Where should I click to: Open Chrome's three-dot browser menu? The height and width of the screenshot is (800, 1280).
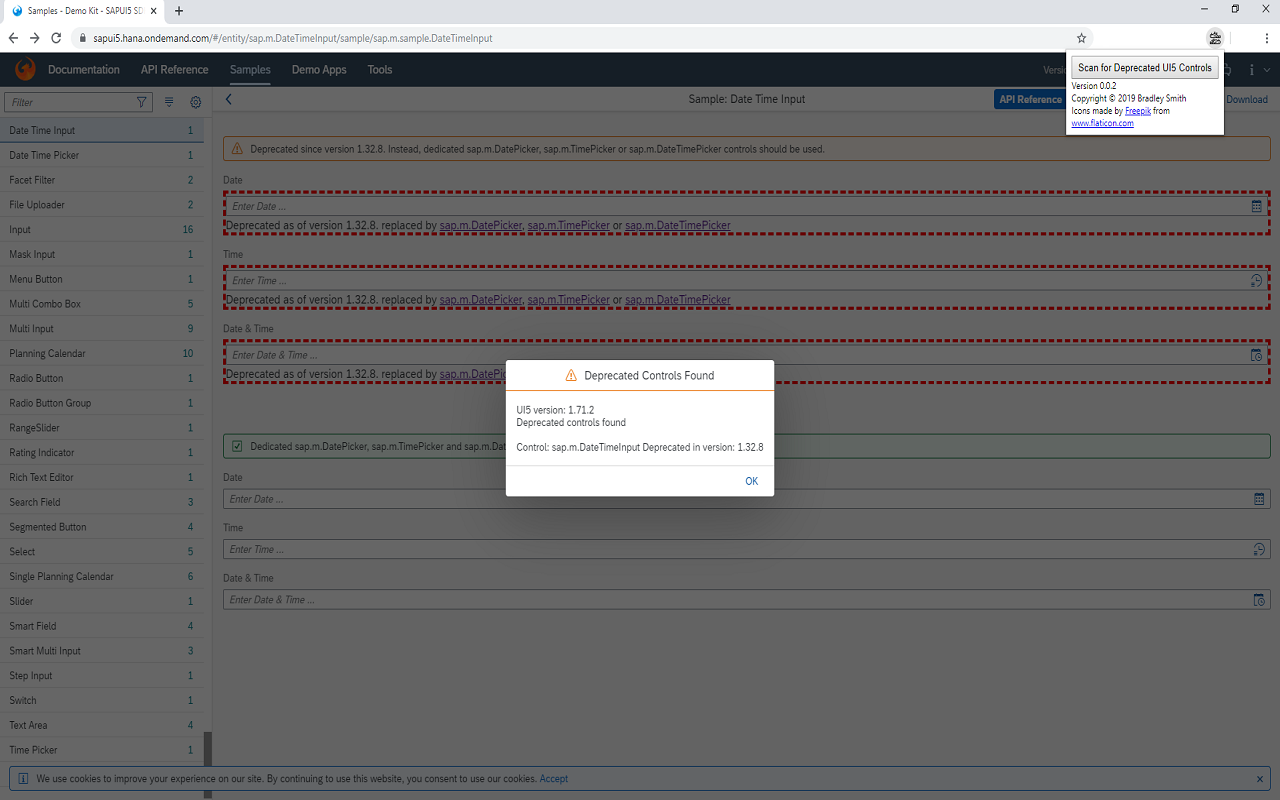pos(1267,38)
